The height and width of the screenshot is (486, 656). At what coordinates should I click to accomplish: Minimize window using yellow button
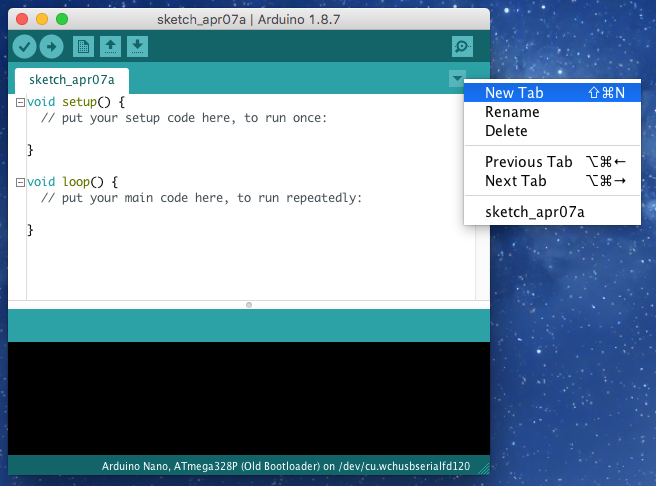point(42,19)
